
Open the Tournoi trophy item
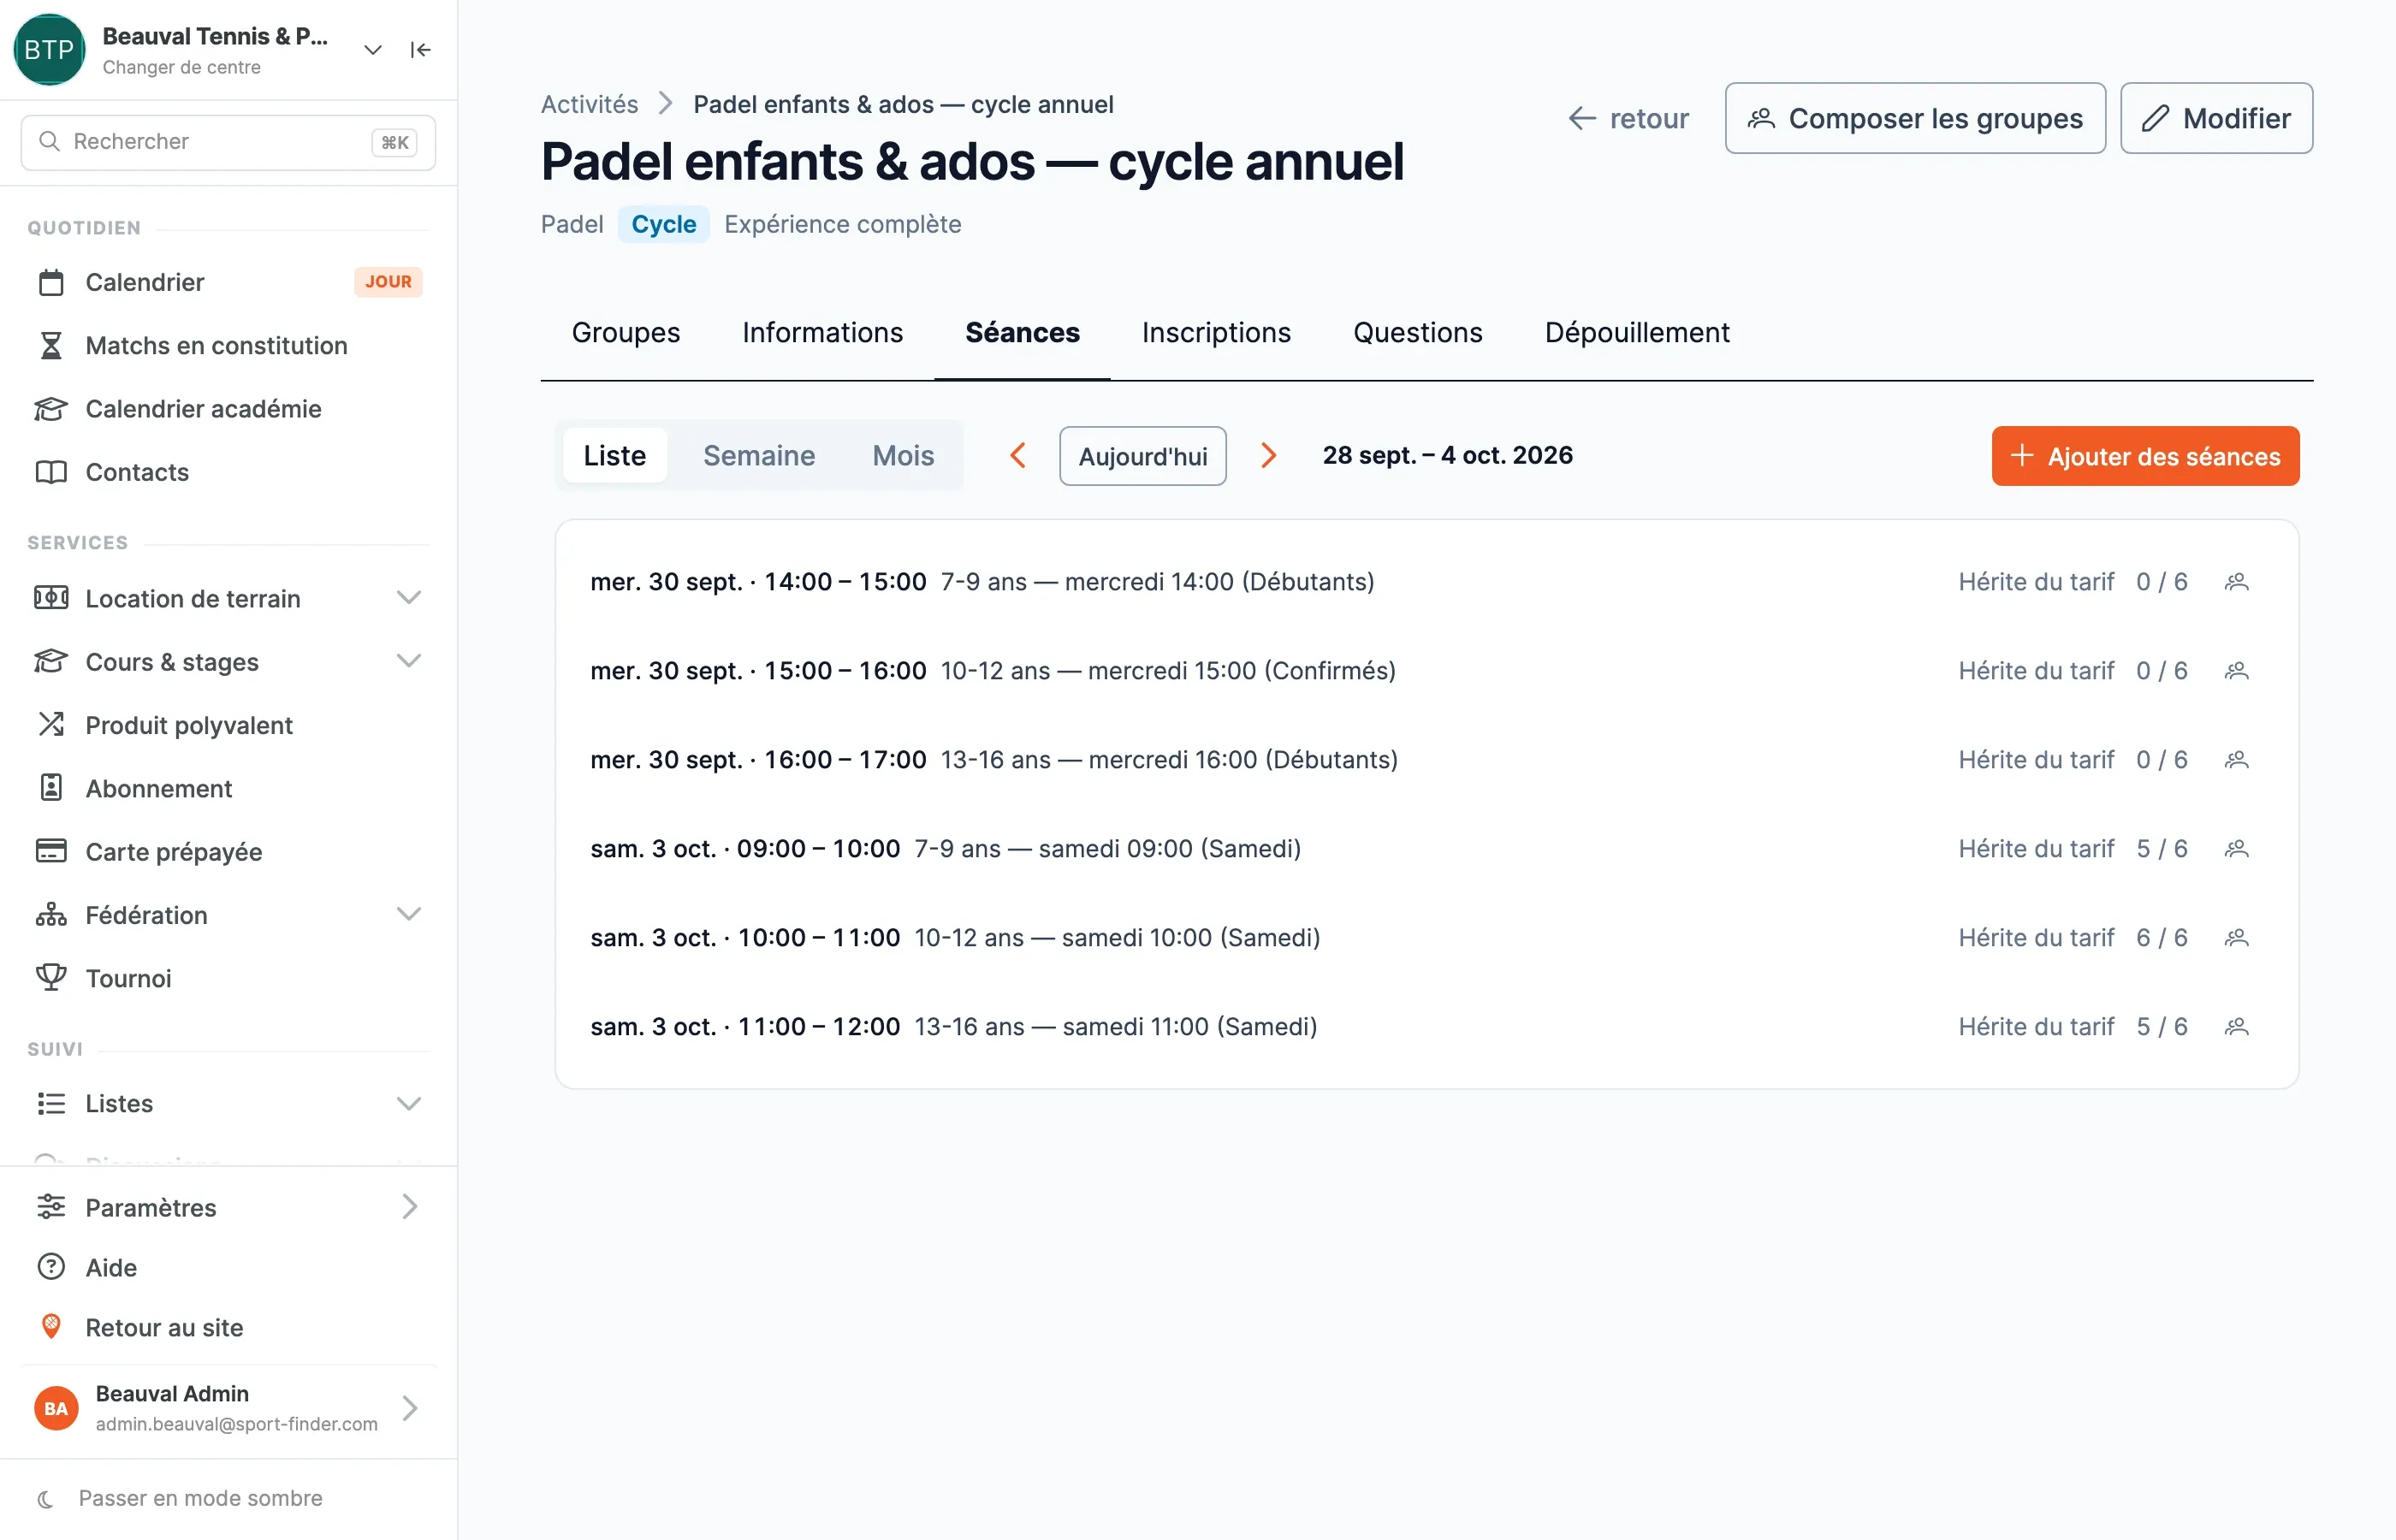(x=228, y=978)
